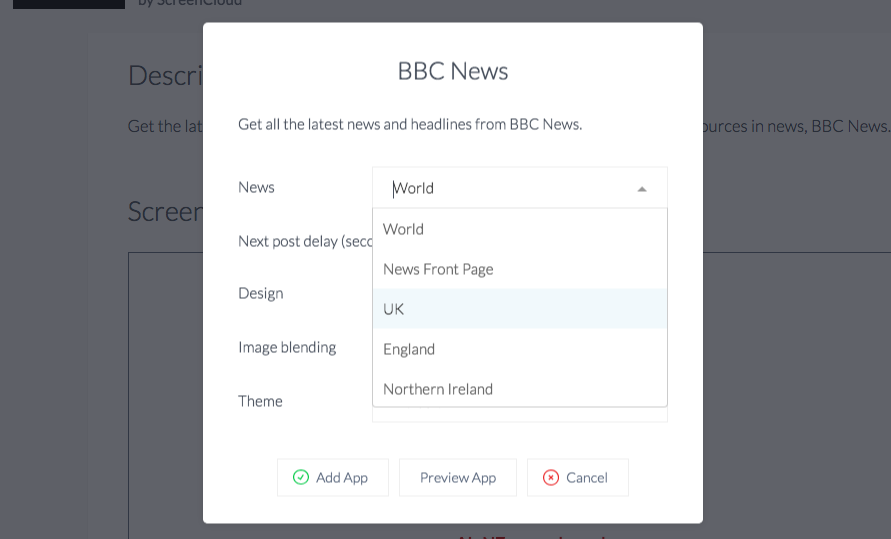Click the 'Get all the latest news' description
This screenshot has height=539, width=891.
pos(410,124)
